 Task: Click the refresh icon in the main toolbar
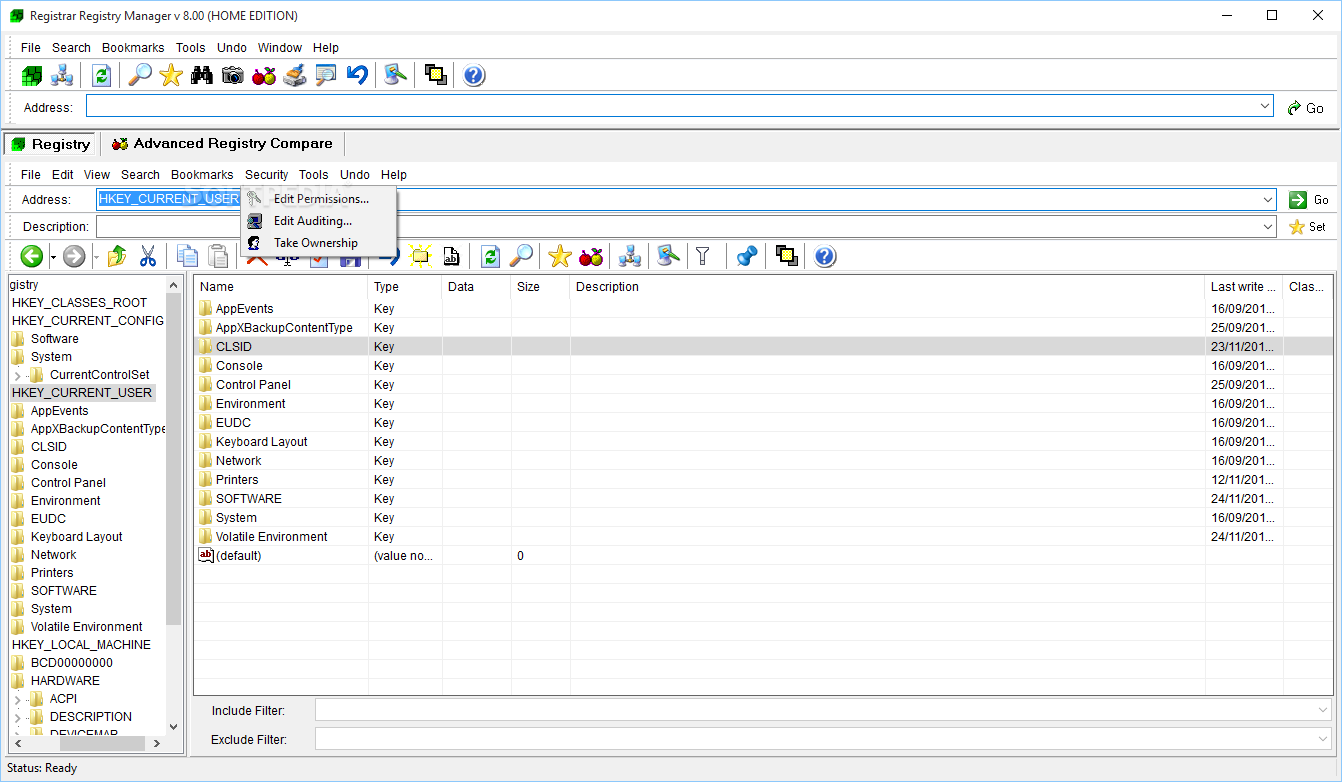click(x=101, y=75)
